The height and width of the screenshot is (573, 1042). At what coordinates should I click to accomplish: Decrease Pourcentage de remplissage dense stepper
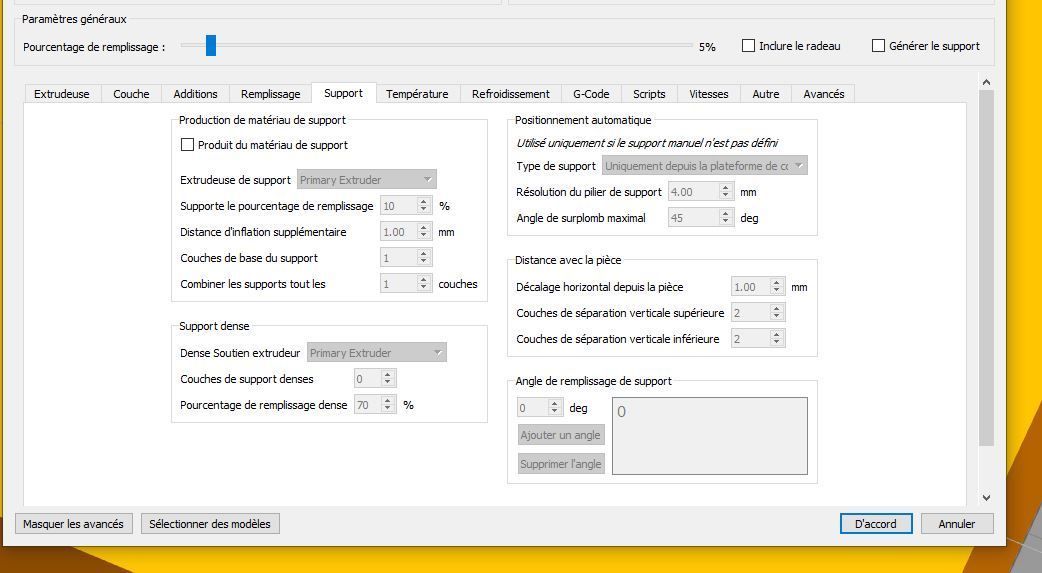pyautogui.click(x=388, y=408)
